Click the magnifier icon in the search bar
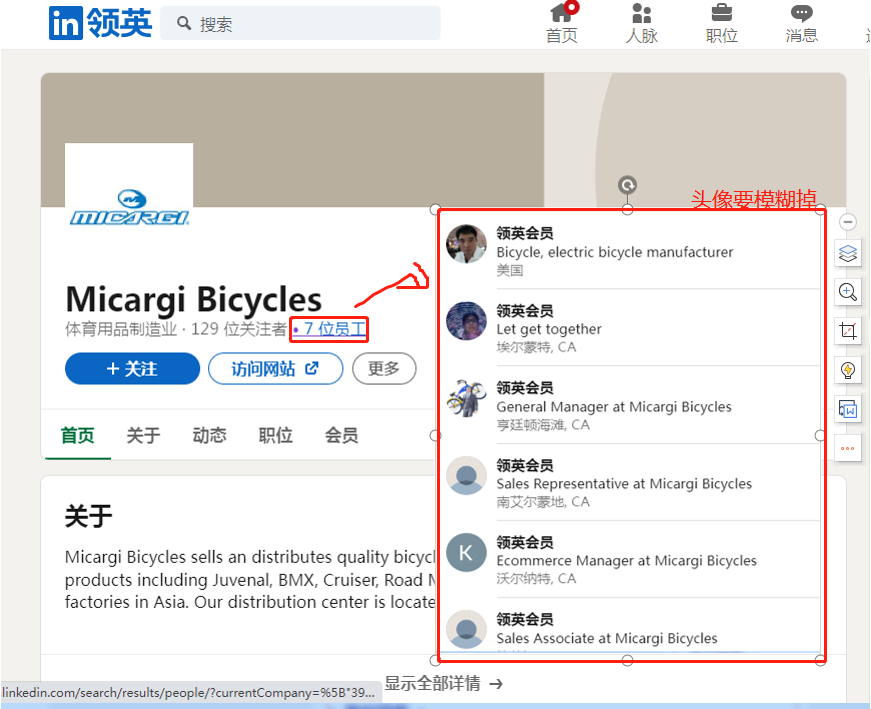Viewport: 871px width, 709px height. pyautogui.click(x=183, y=23)
